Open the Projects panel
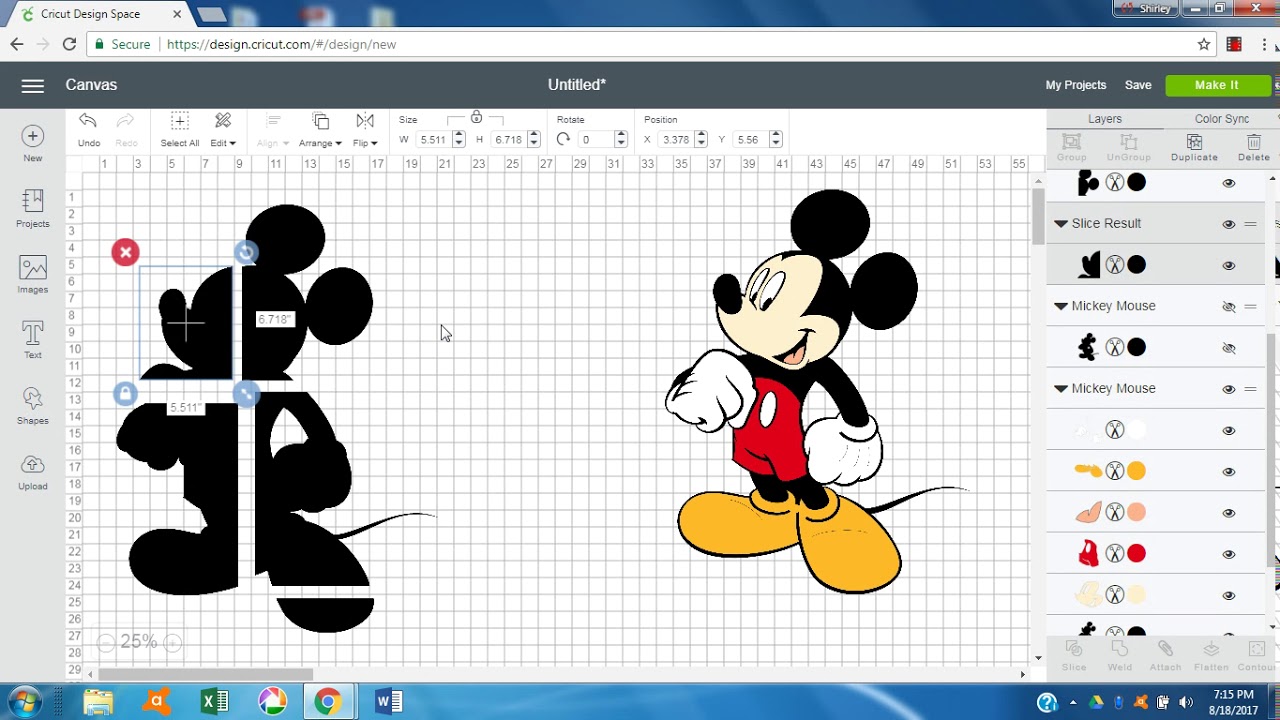The height and width of the screenshot is (720, 1280). pyautogui.click(x=32, y=201)
